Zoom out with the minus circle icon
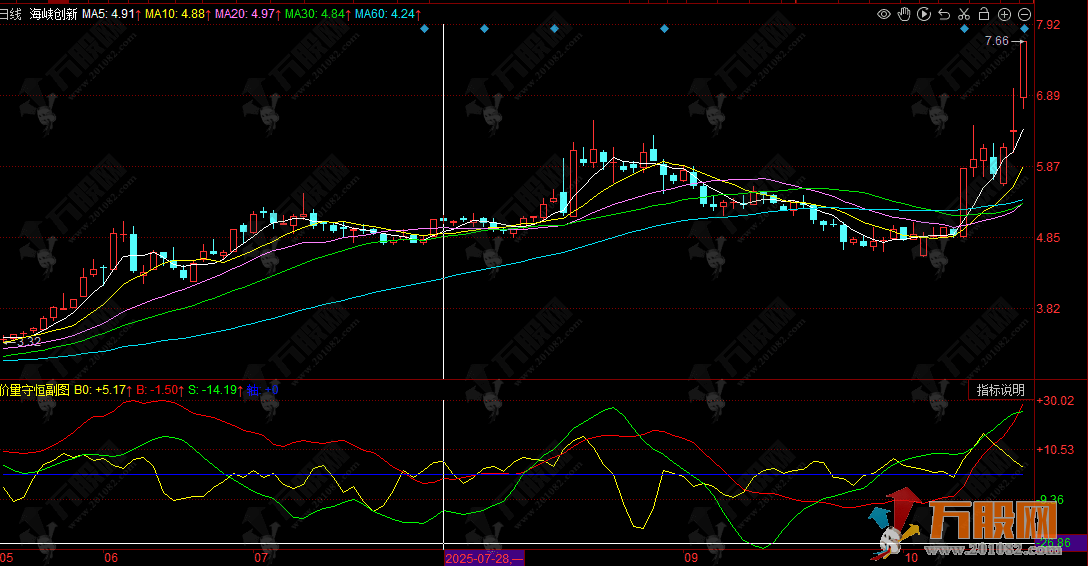The width and height of the screenshot is (1088, 566). coord(1024,14)
